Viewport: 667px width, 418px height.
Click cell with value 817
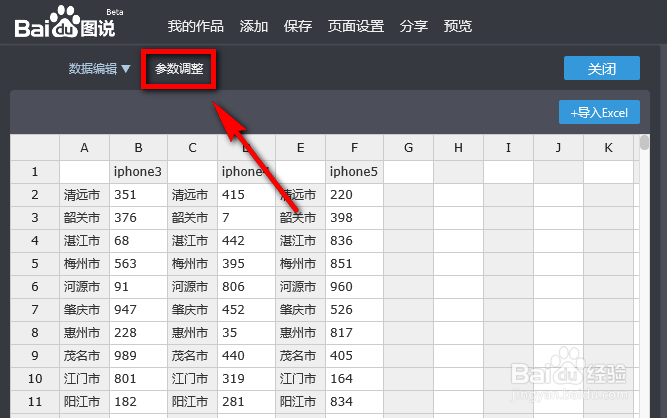(x=354, y=333)
